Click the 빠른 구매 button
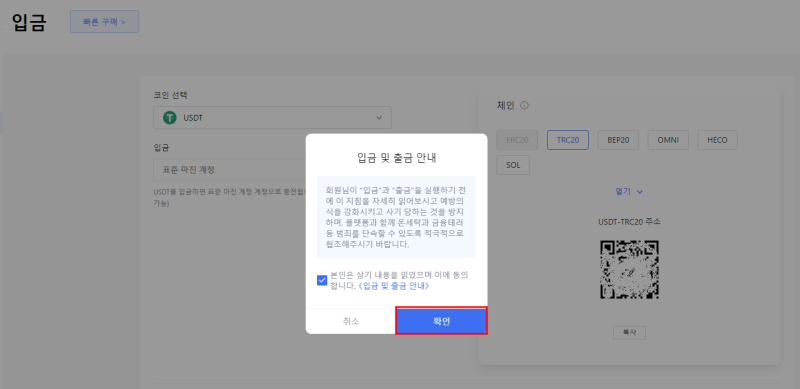 (x=105, y=22)
